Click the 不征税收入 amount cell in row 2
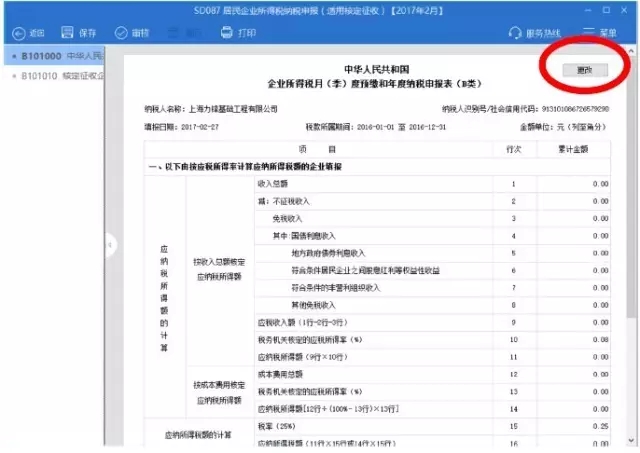The image size is (640, 453). [x=574, y=201]
